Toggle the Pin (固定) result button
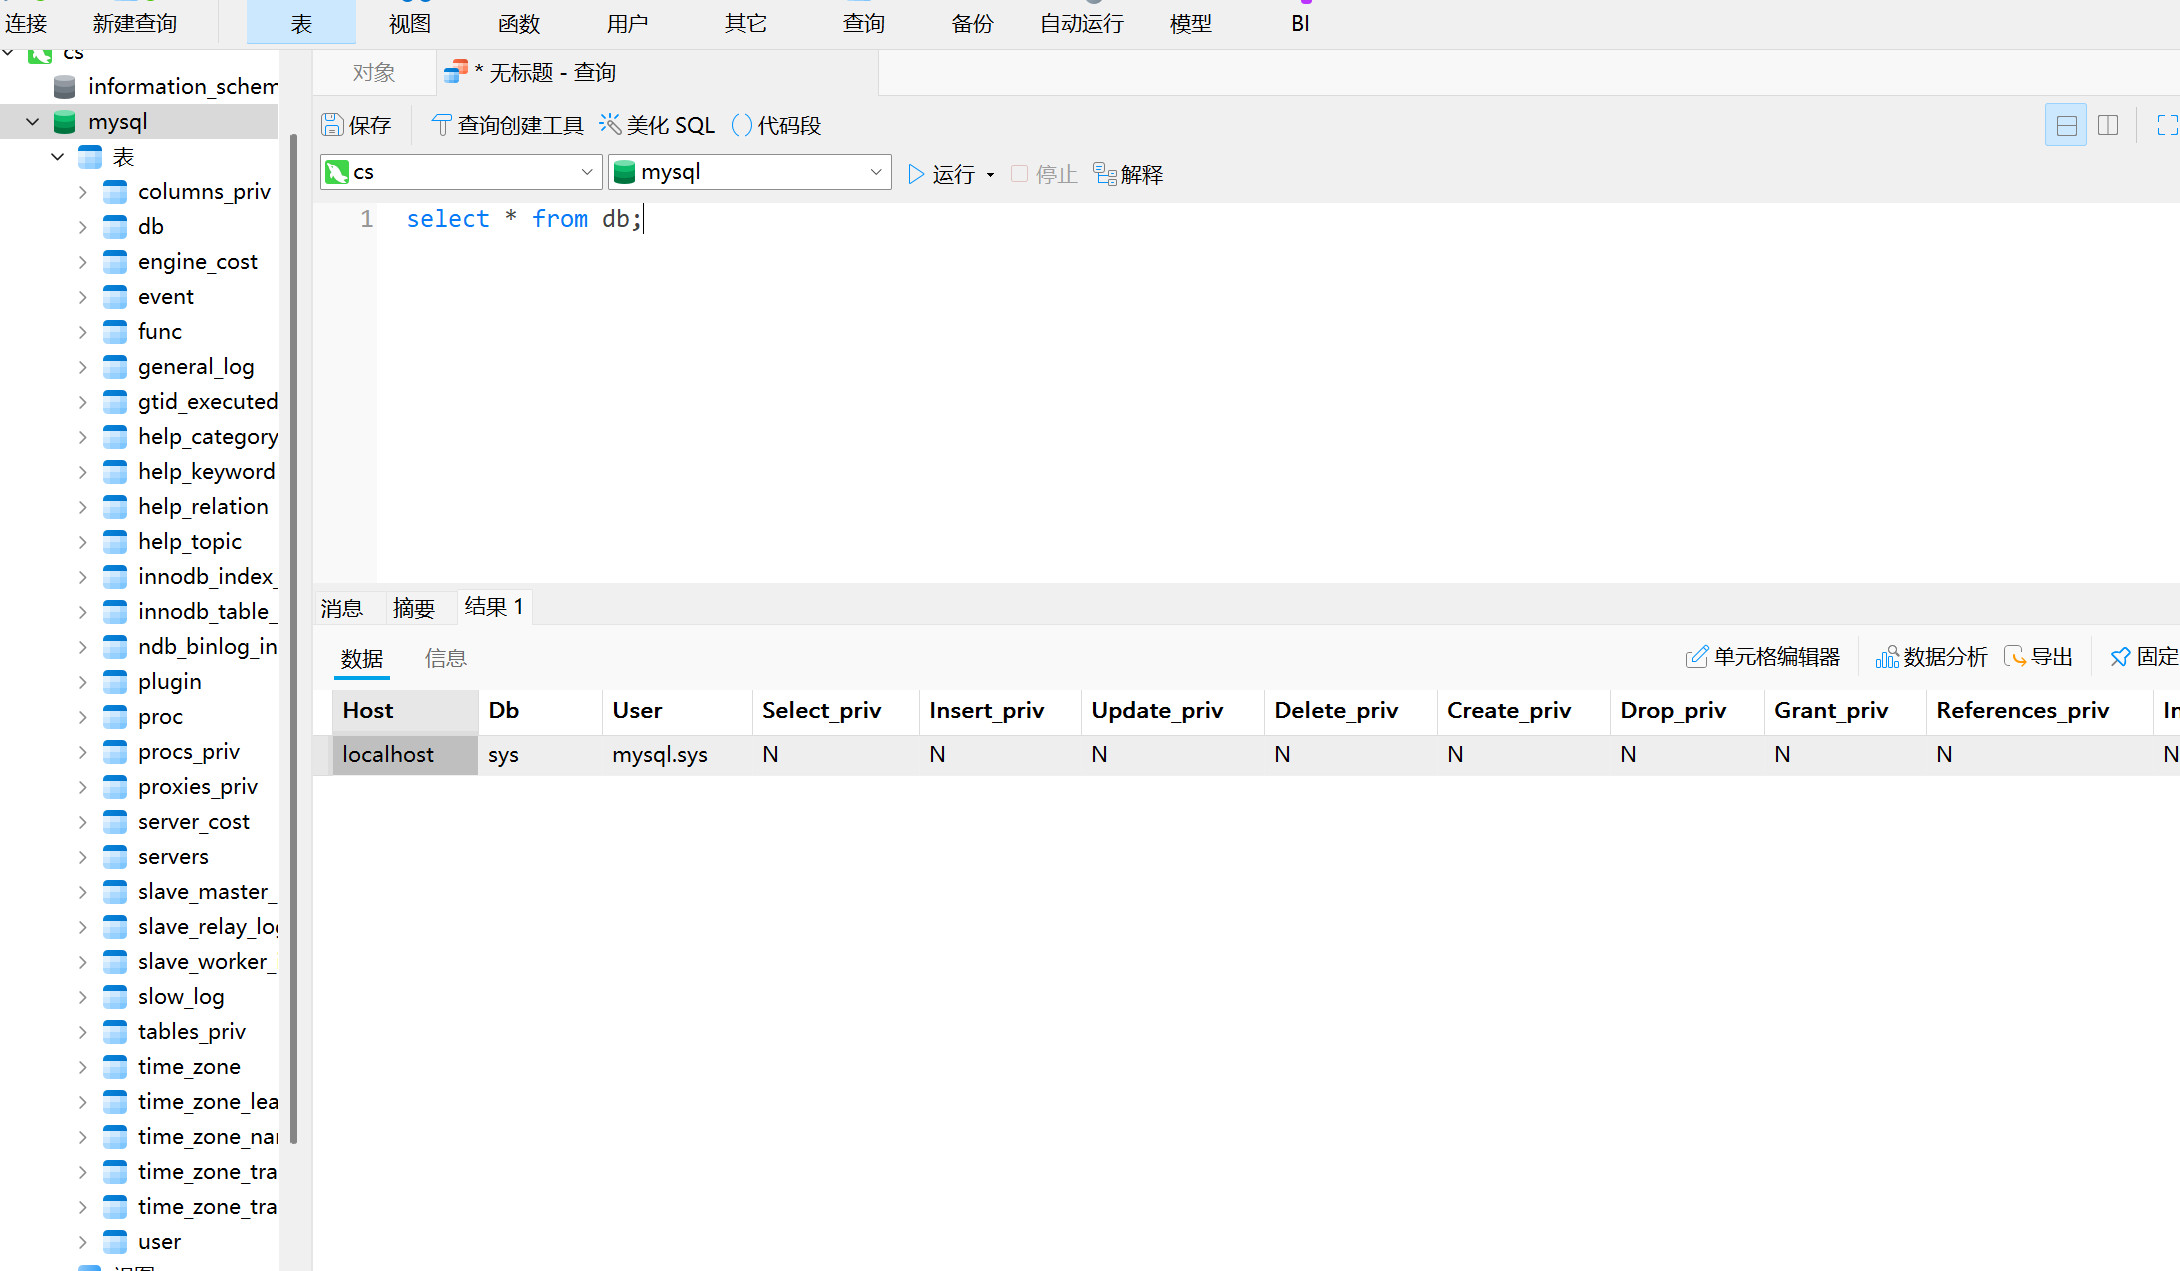 (2120, 657)
